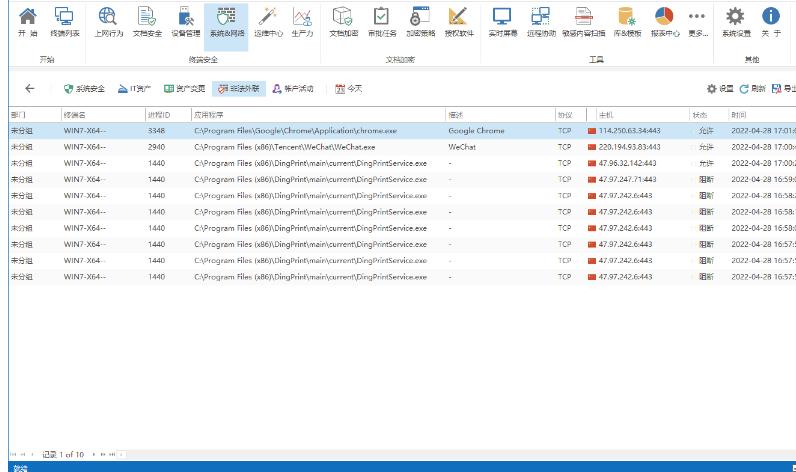Image resolution: width=796 pixels, height=472 pixels.
Task: Switch to the 系统安全 tab
Action: pos(84,88)
